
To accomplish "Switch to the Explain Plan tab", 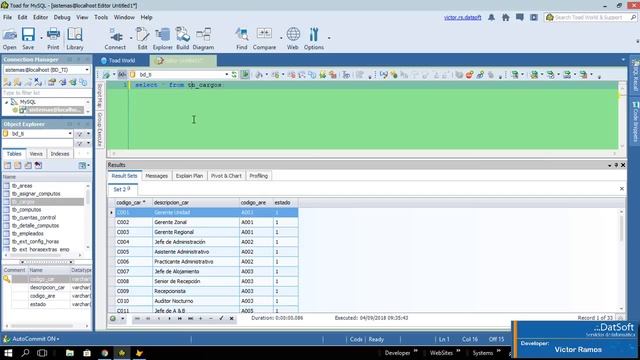I will coord(189,176).
